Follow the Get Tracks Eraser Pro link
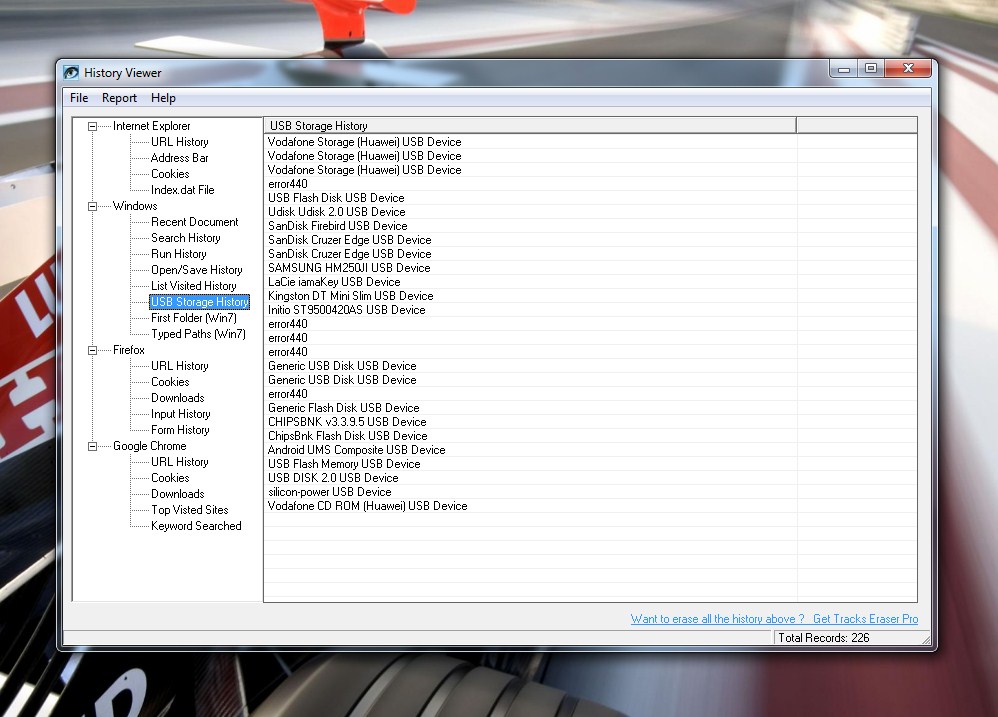This screenshot has width=998, height=717. pos(865,619)
